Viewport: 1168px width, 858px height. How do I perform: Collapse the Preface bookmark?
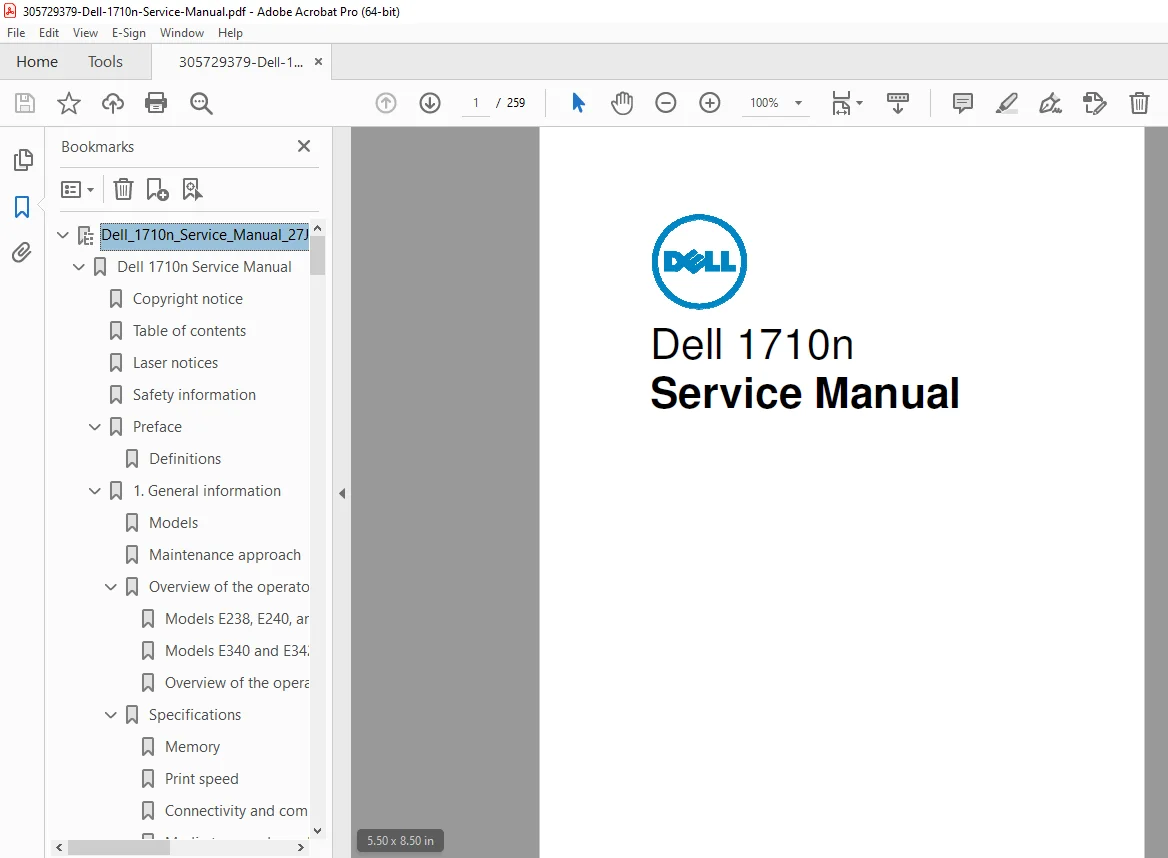point(95,427)
